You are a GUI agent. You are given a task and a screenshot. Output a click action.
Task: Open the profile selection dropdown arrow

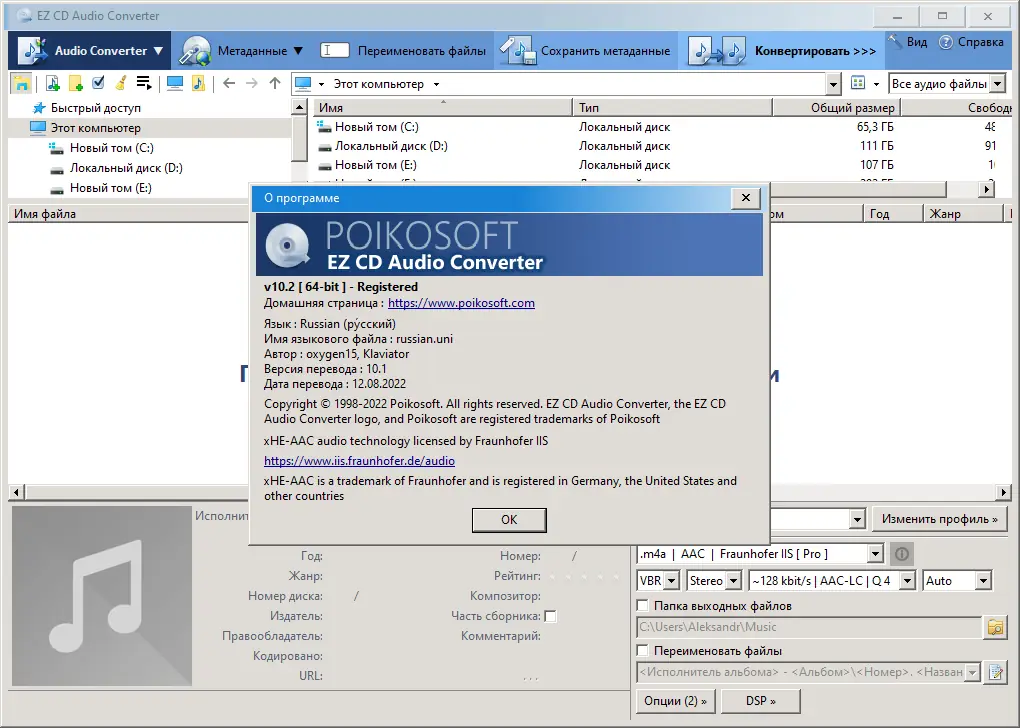click(857, 519)
